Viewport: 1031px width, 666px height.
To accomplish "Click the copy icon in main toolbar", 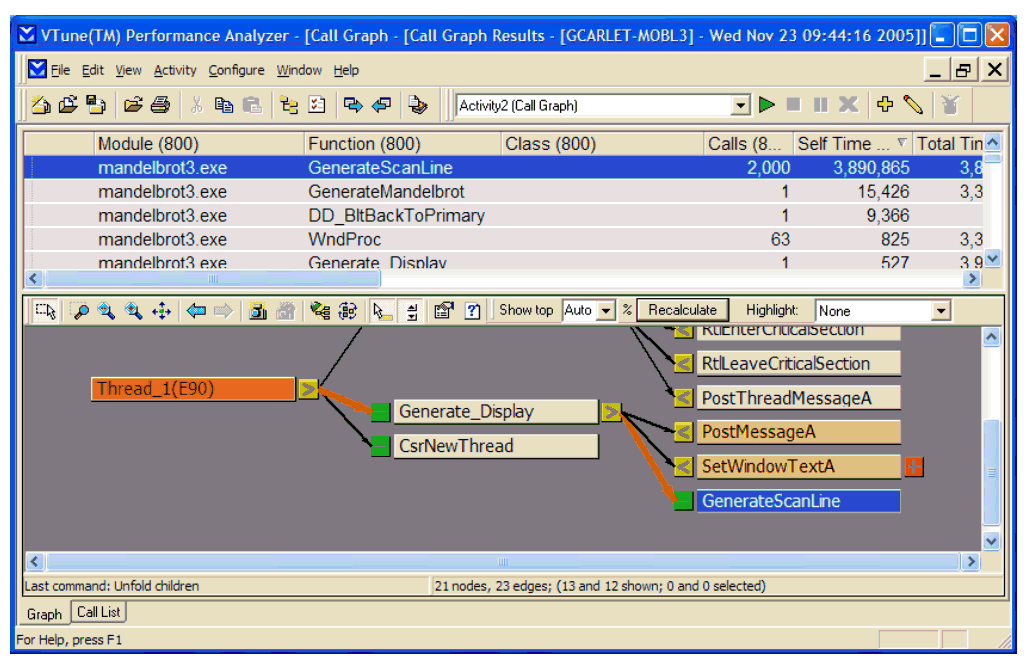I will 224,104.
